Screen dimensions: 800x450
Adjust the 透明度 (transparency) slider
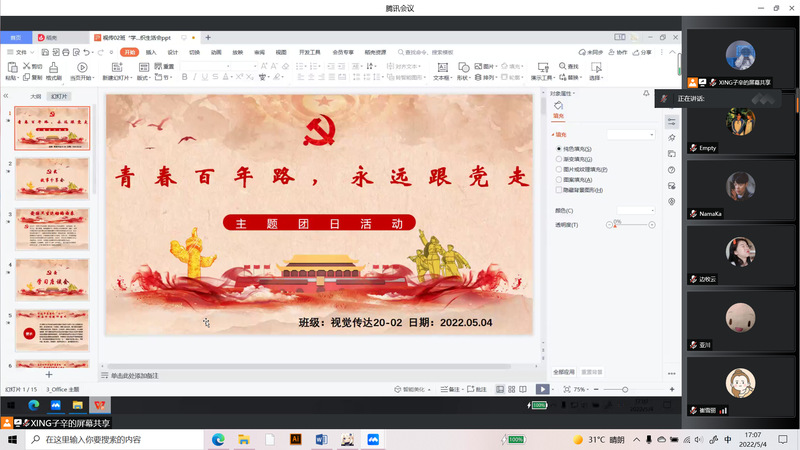pos(630,225)
